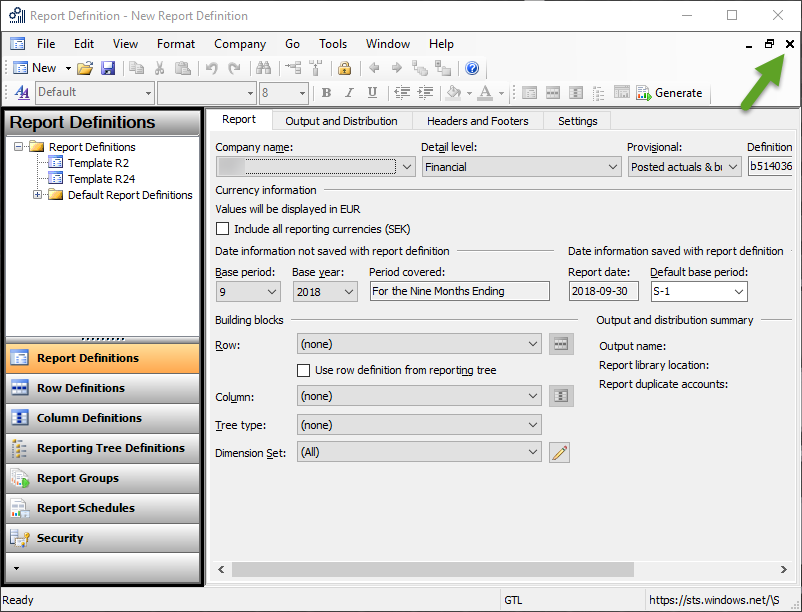The image size is (802, 612).
Task: Undo the last action
Action: click(x=212, y=68)
